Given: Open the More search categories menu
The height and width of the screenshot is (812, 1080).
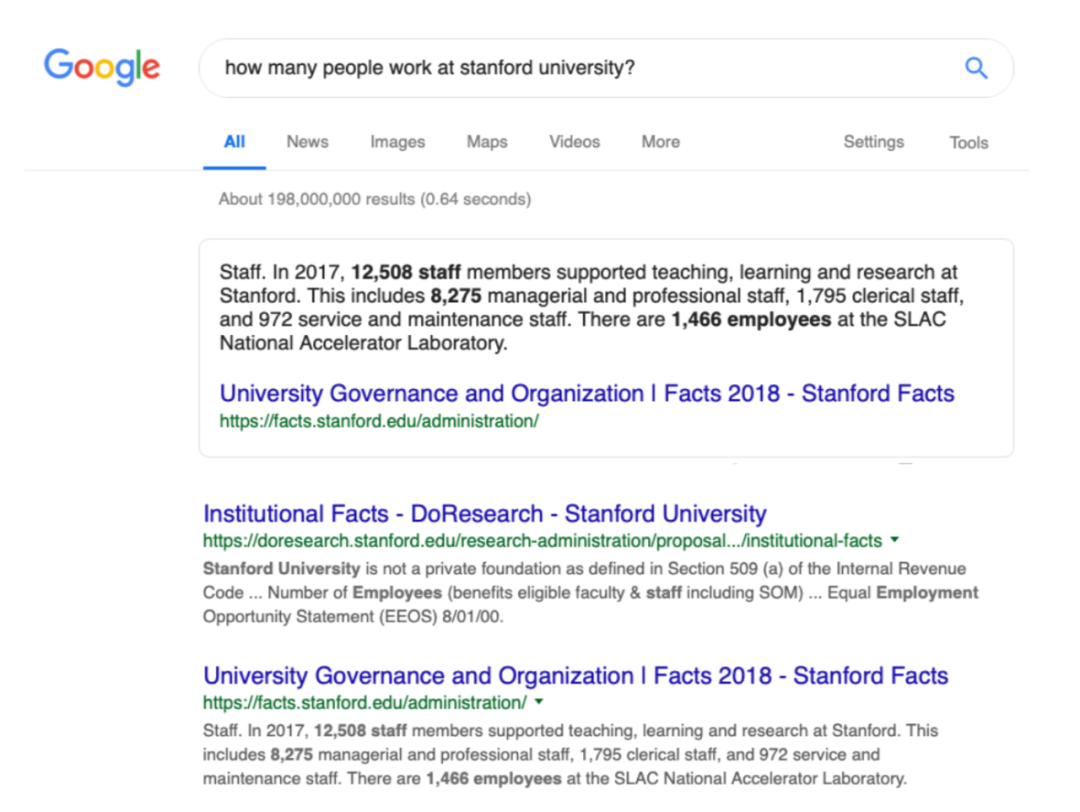Looking at the screenshot, I should 660,142.
